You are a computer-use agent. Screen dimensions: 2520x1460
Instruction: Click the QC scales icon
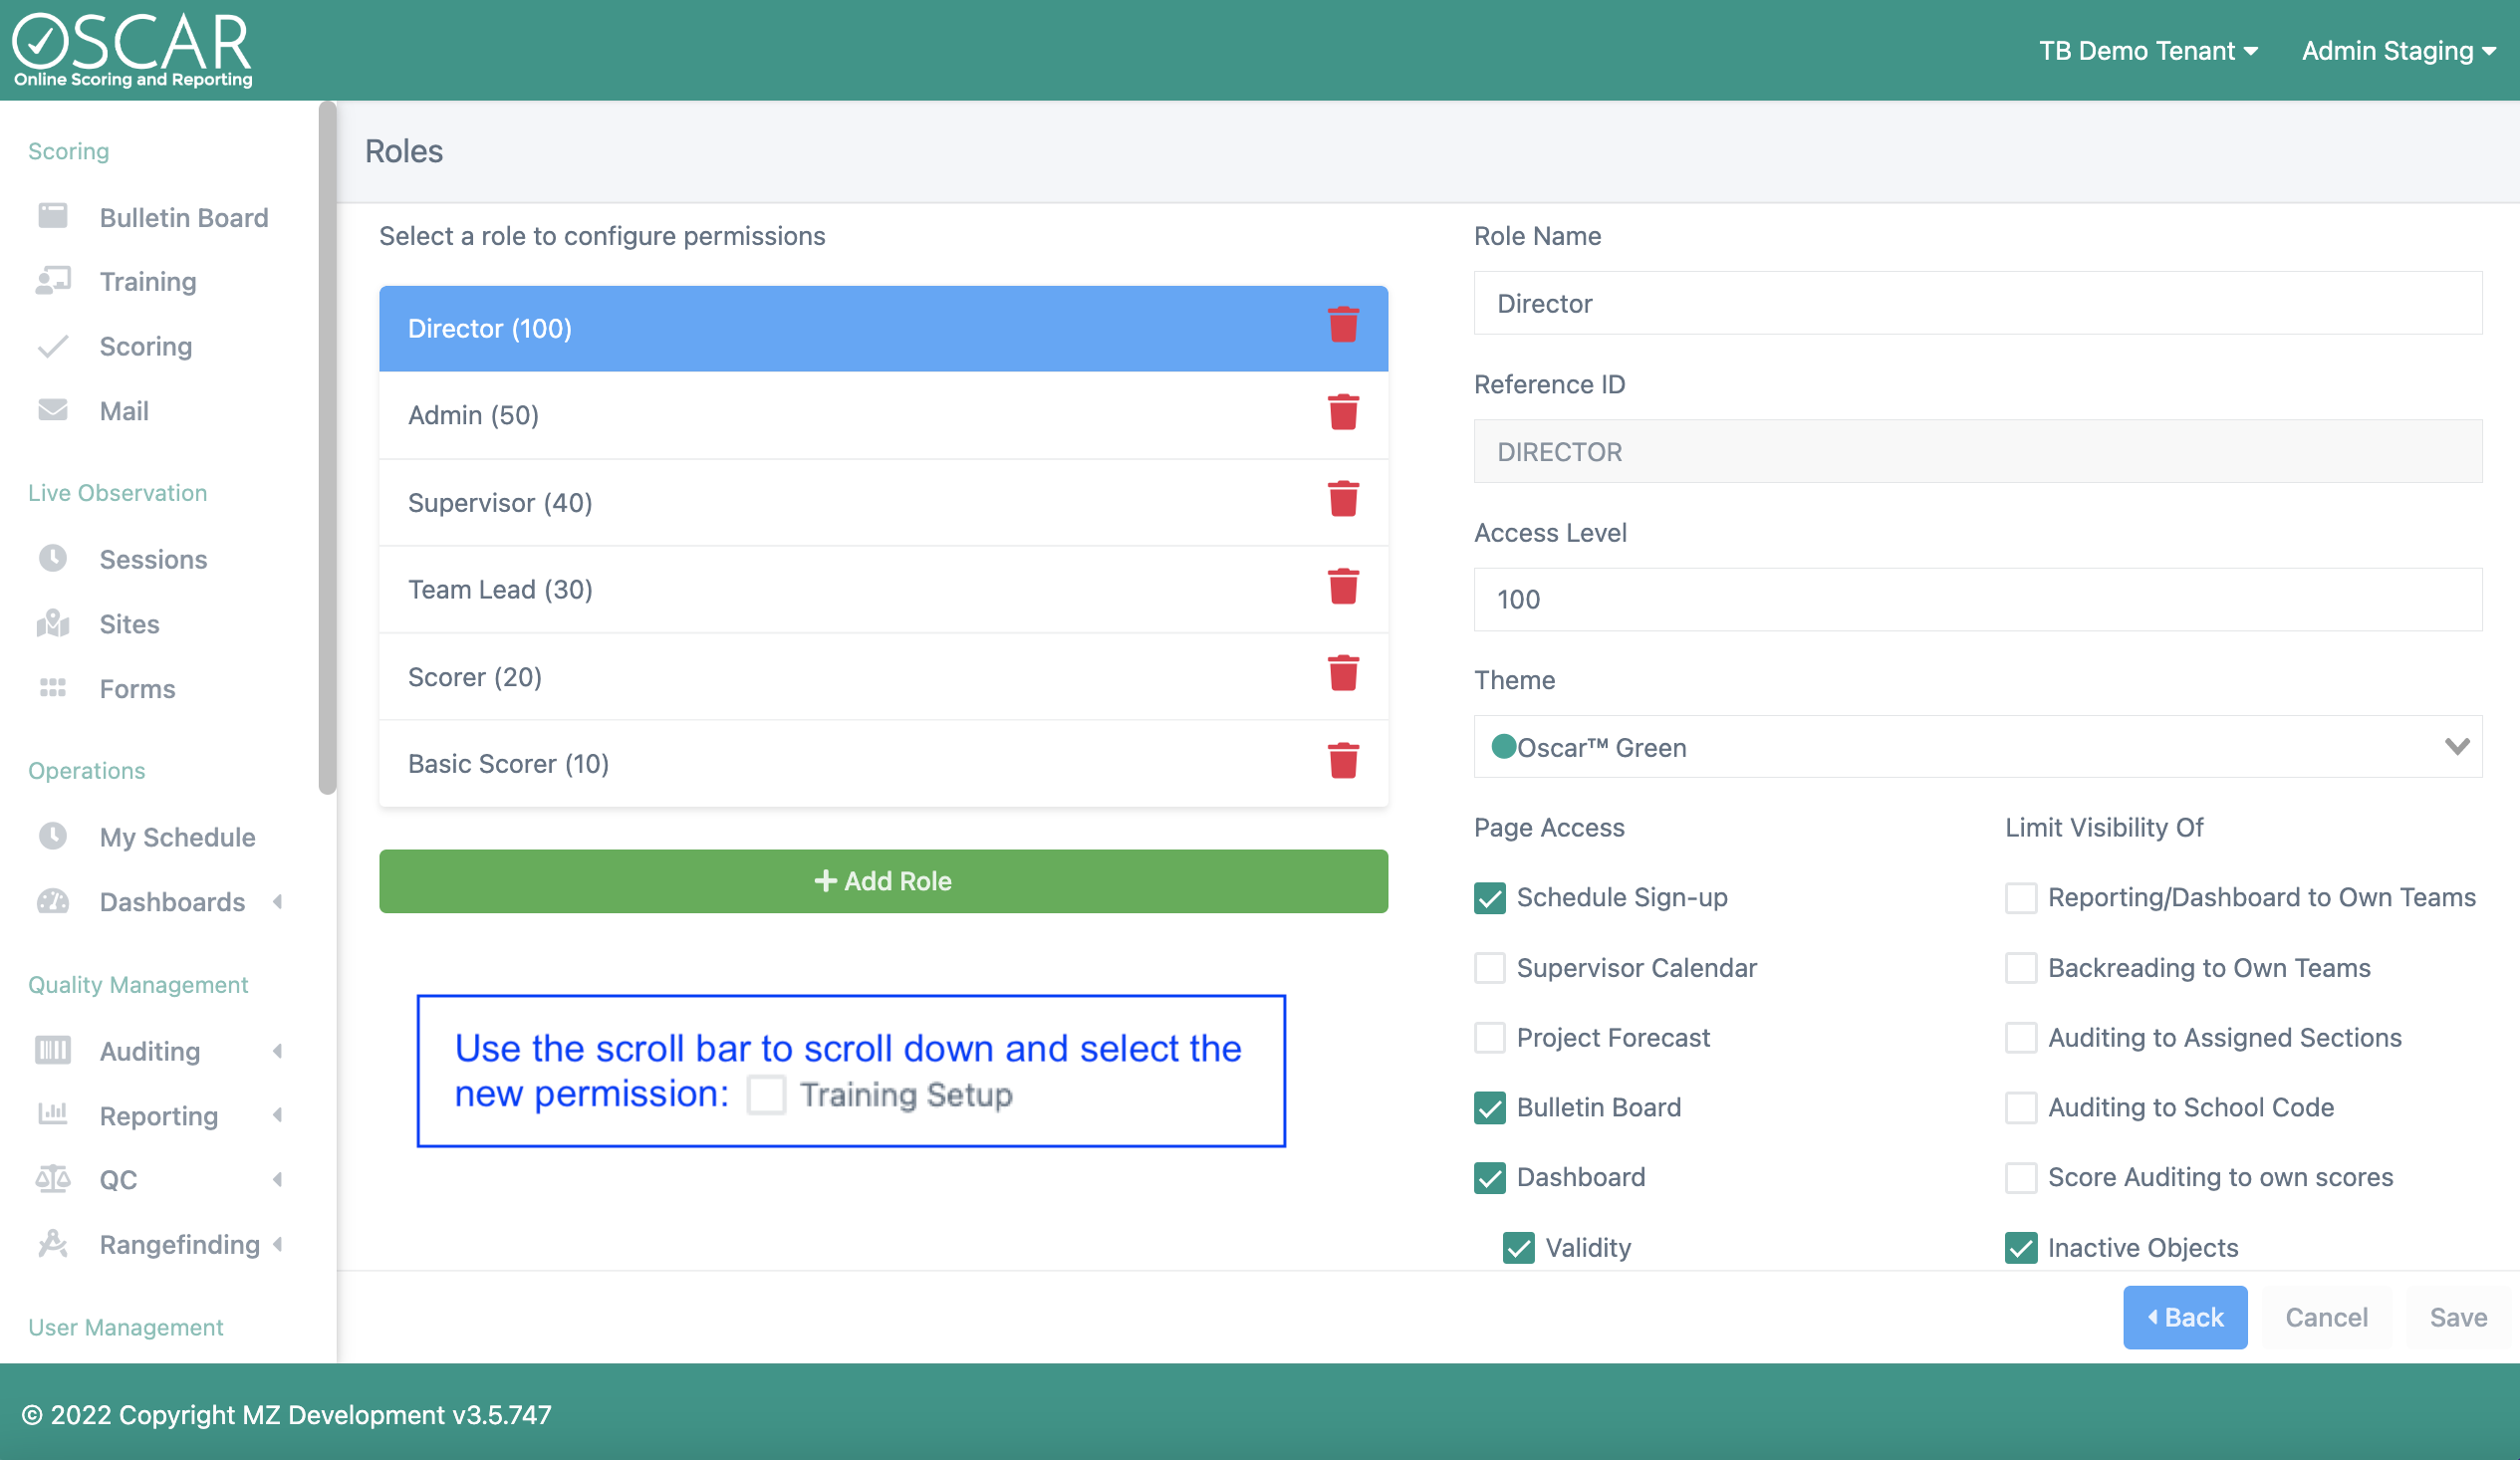(52, 1178)
